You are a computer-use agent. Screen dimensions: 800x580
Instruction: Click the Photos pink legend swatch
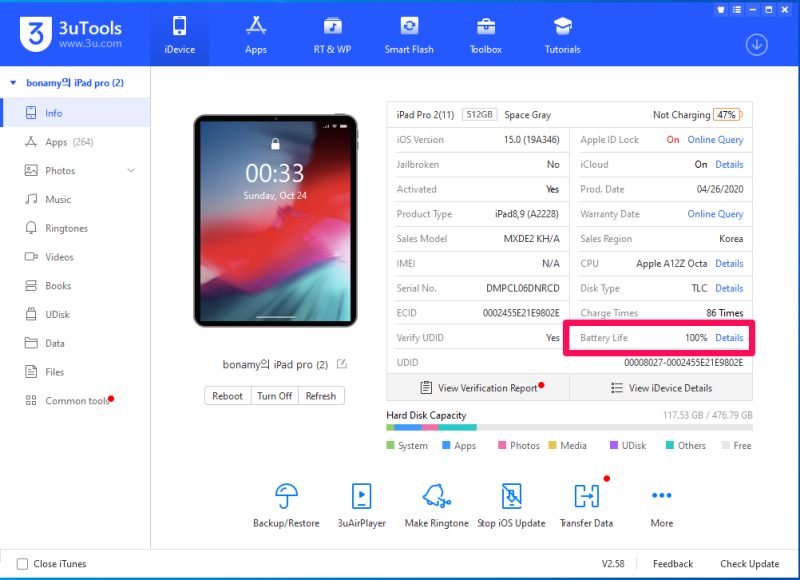pos(502,445)
